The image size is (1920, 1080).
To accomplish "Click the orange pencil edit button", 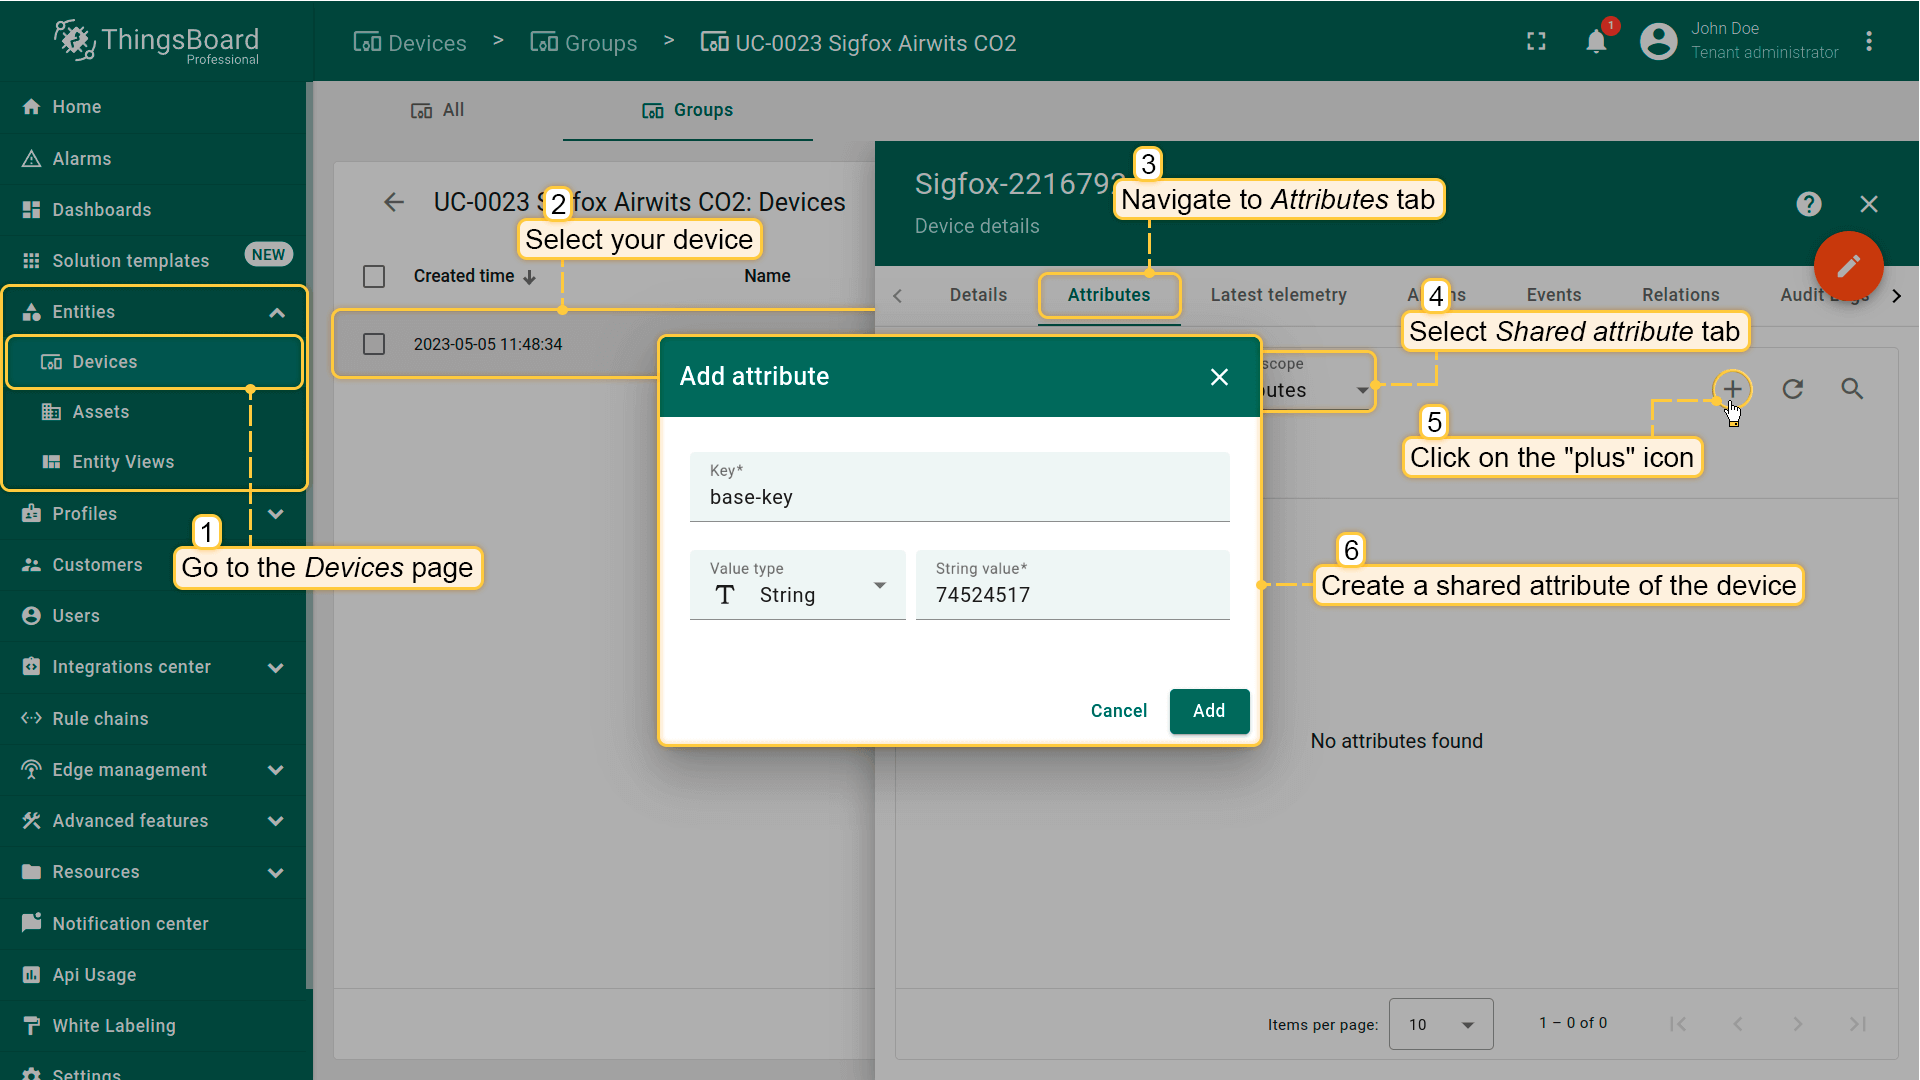I will (1848, 266).
